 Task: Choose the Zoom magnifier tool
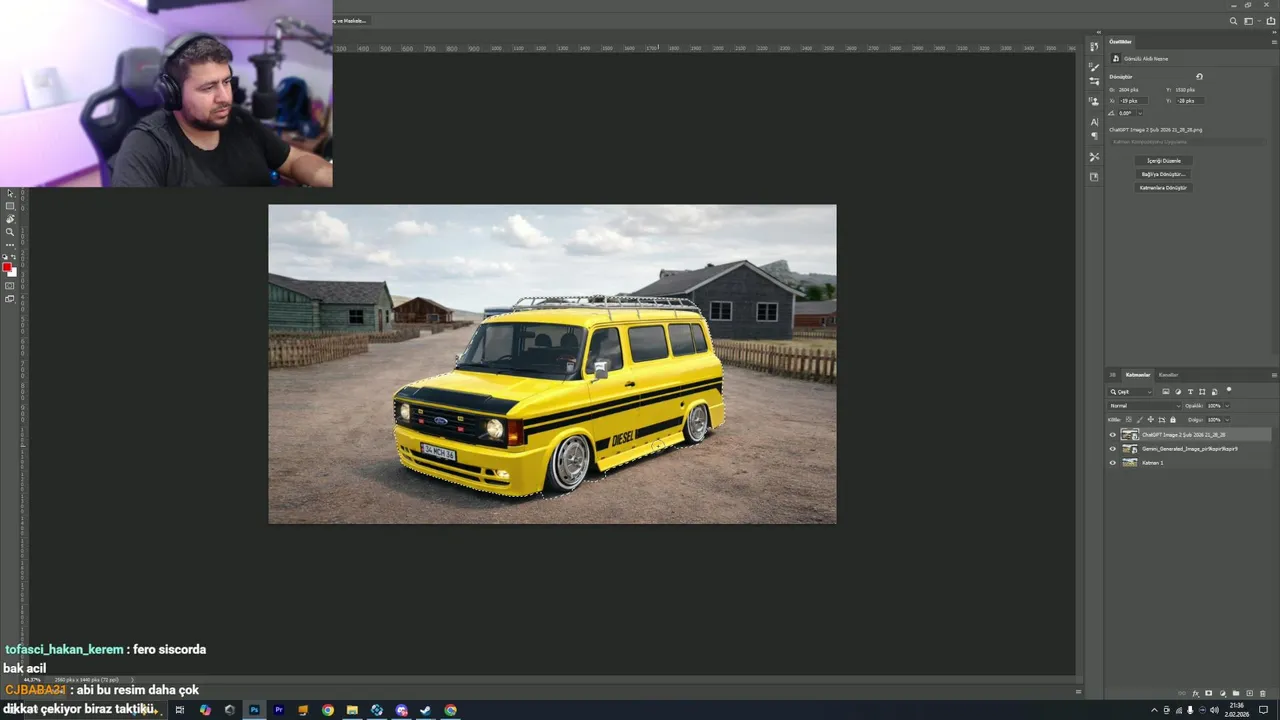(x=10, y=232)
